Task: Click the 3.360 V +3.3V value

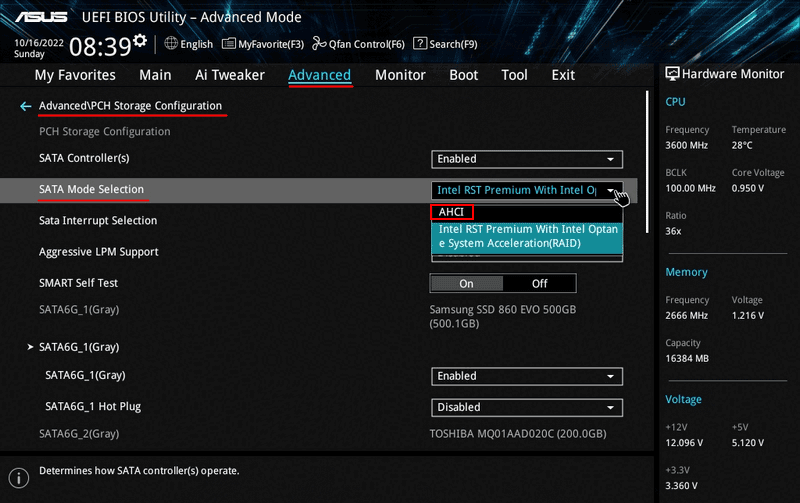Action: click(681, 486)
